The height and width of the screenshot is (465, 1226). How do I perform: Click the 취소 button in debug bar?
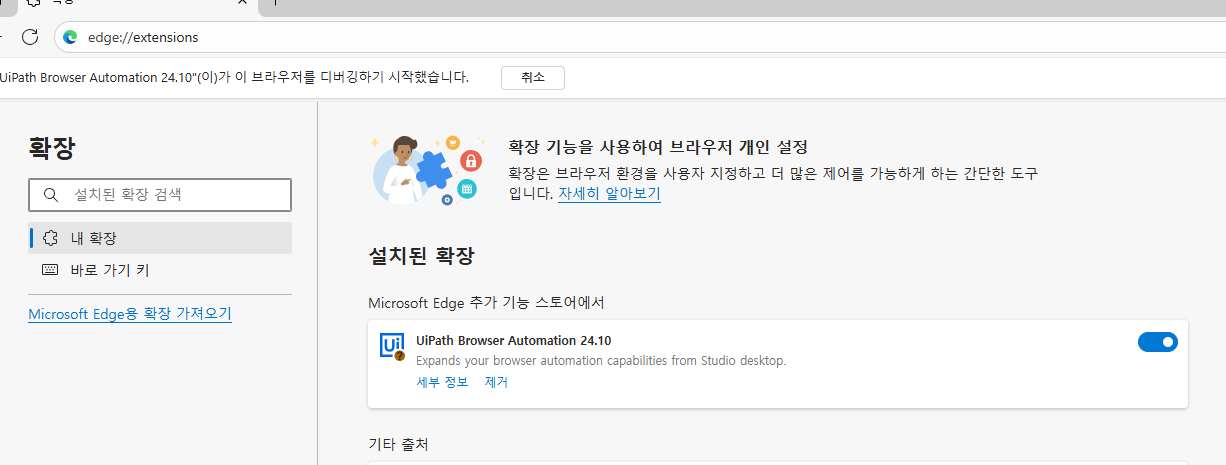pyautogui.click(x=533, y=77)
